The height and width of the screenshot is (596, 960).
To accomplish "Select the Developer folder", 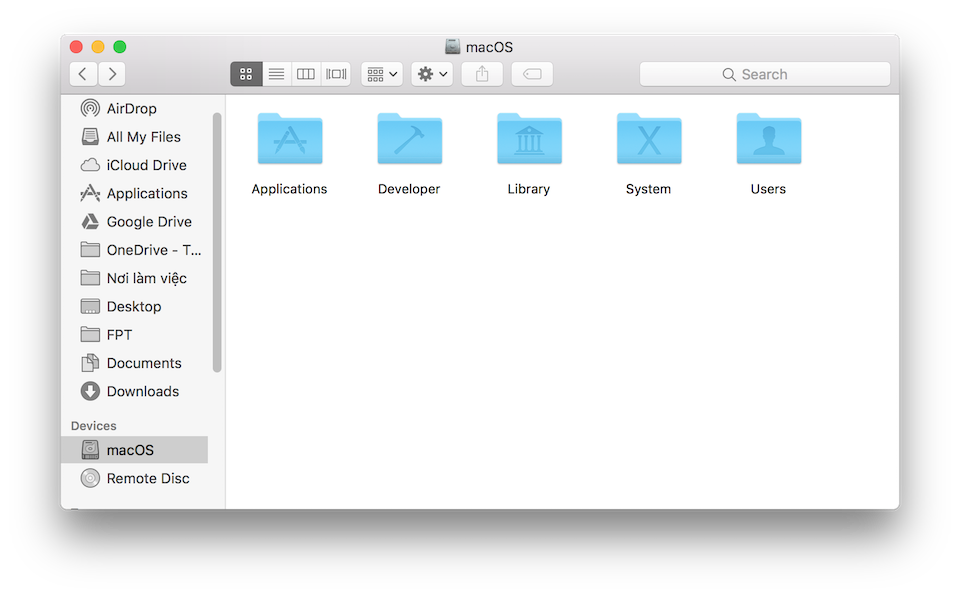I will tap(409, 140).
